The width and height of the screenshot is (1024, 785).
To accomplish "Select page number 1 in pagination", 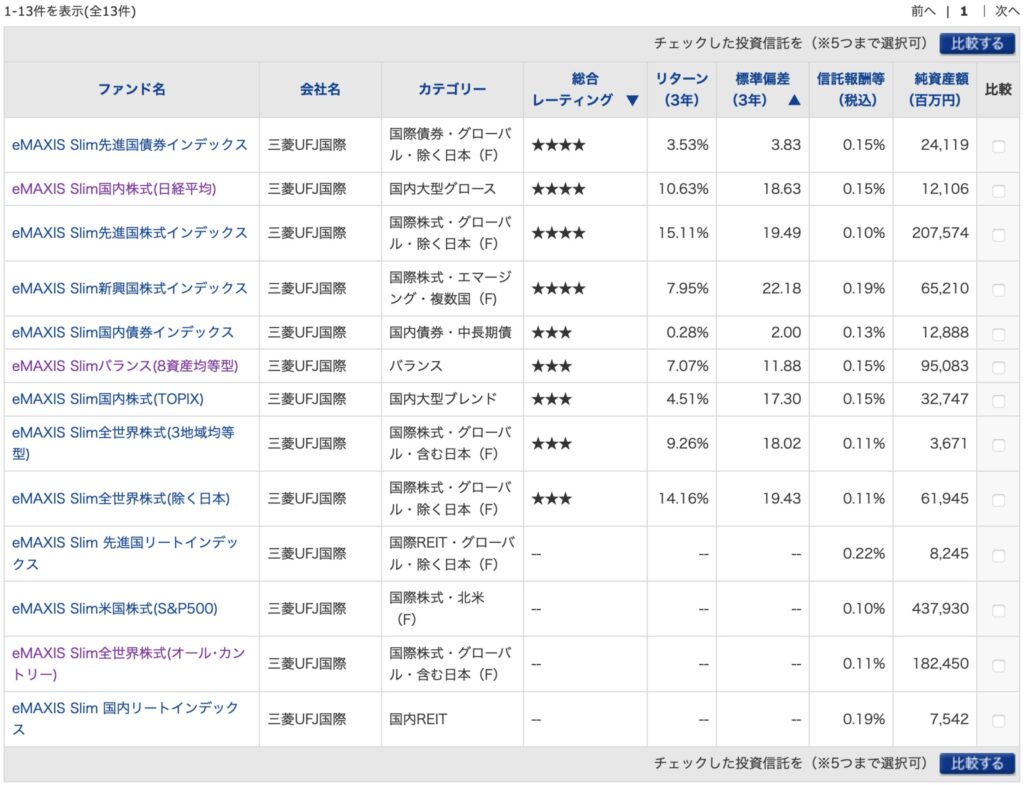I will [x=964, y=11].
